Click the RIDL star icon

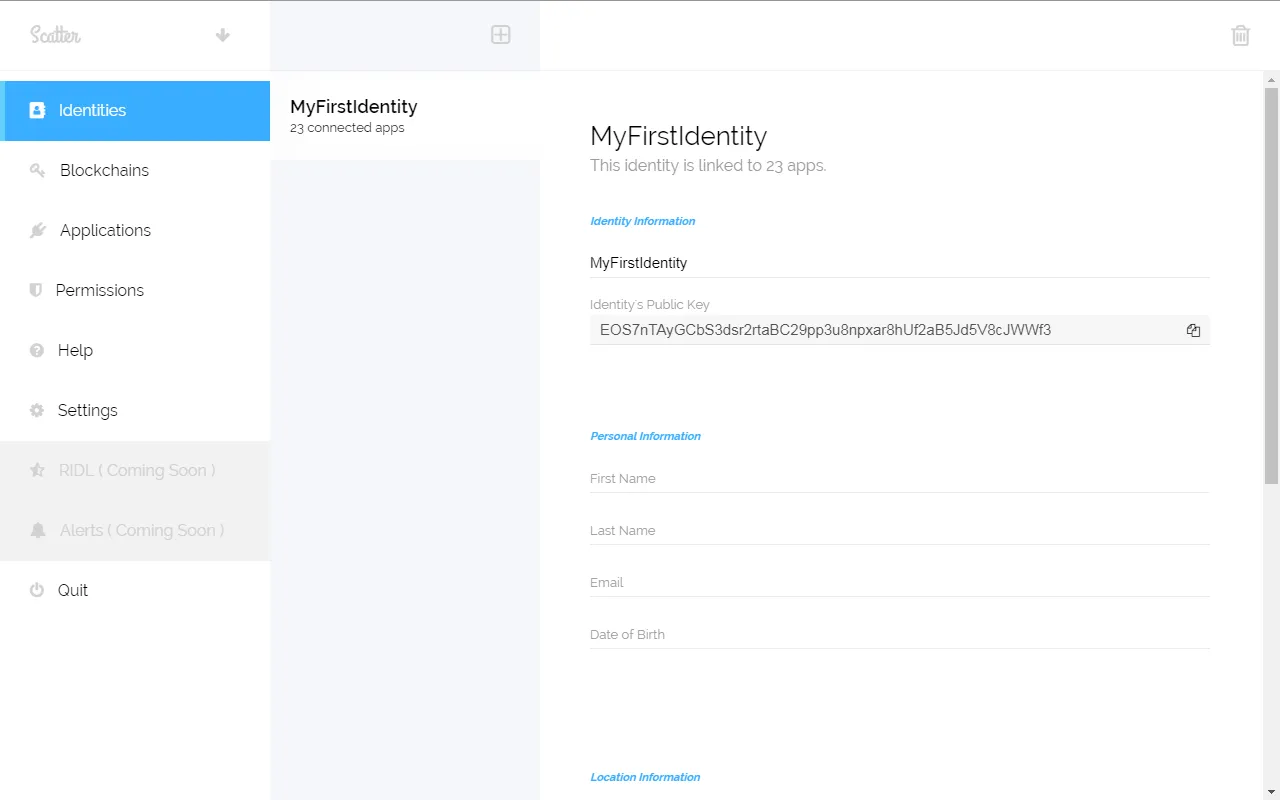coord(37,470)
